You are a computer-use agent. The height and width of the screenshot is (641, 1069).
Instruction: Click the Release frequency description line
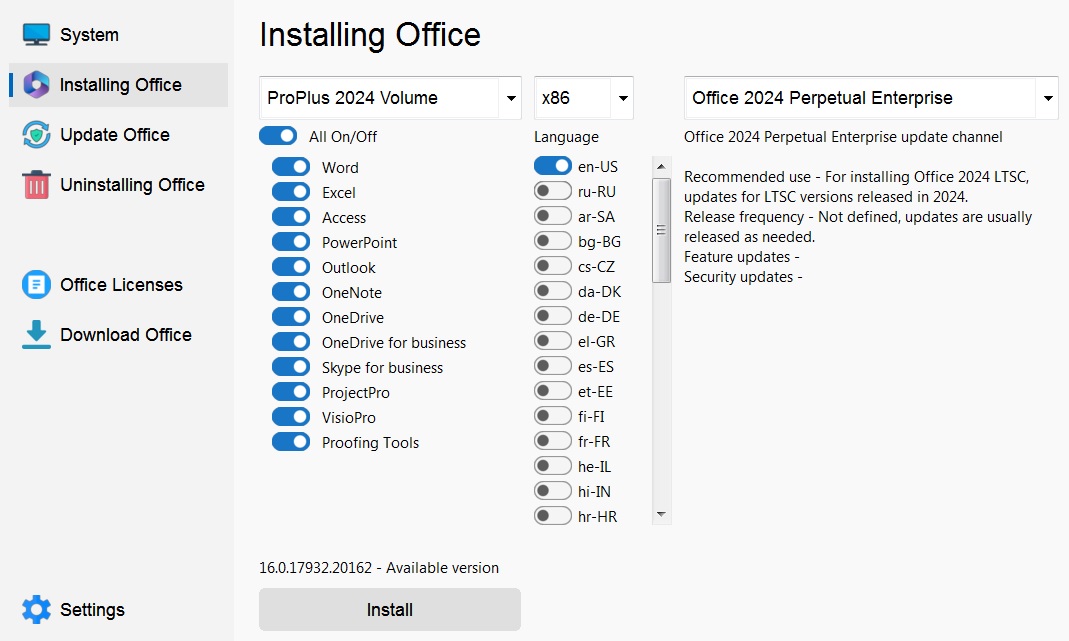tap(858, 226)
